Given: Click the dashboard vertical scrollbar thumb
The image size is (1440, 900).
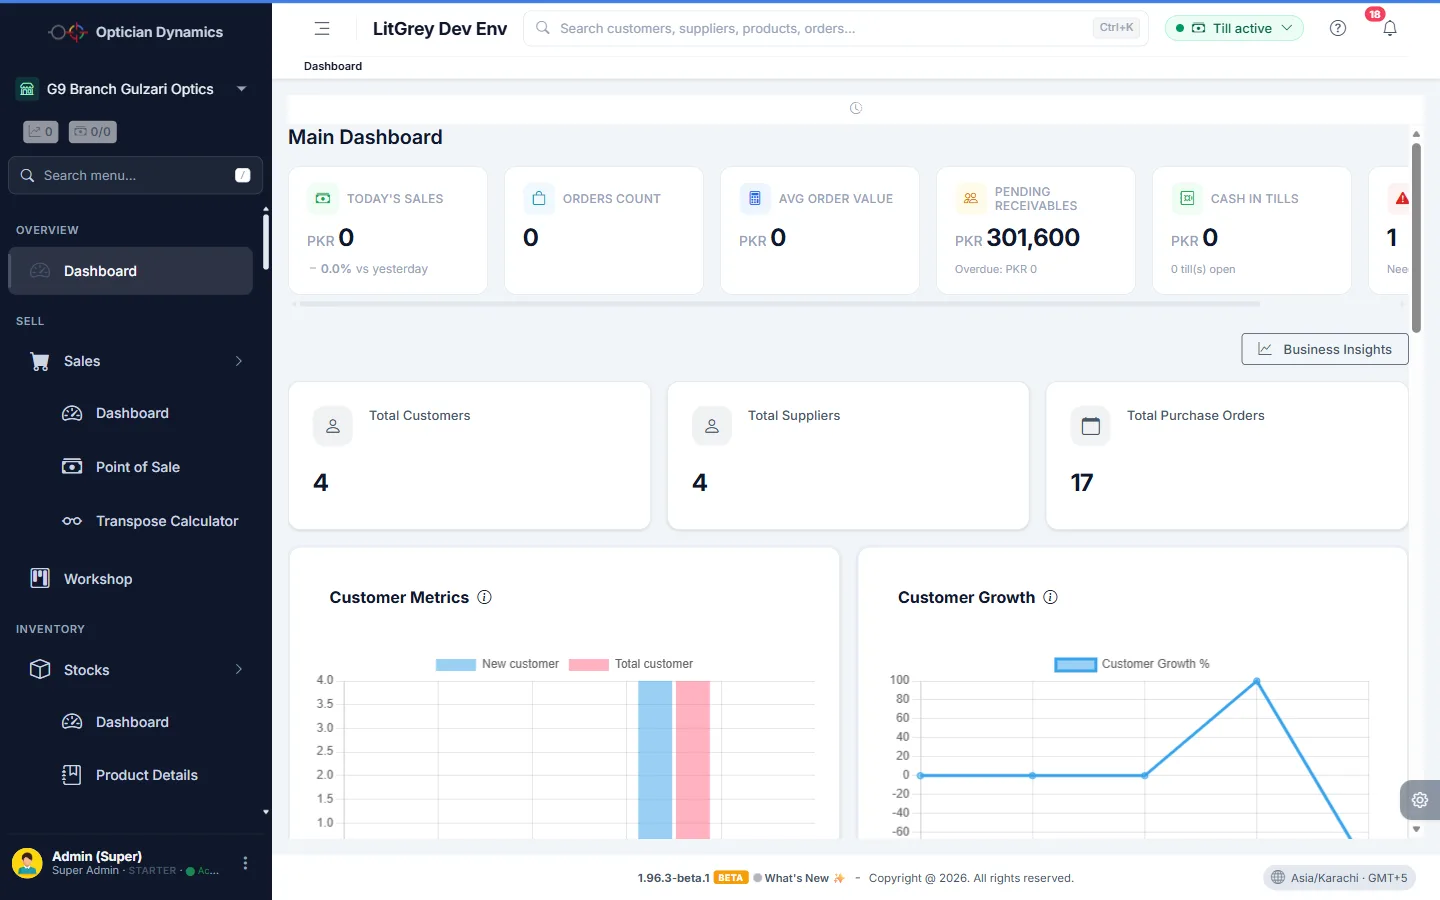Looking at the screenshot, I should (1416, 237).
